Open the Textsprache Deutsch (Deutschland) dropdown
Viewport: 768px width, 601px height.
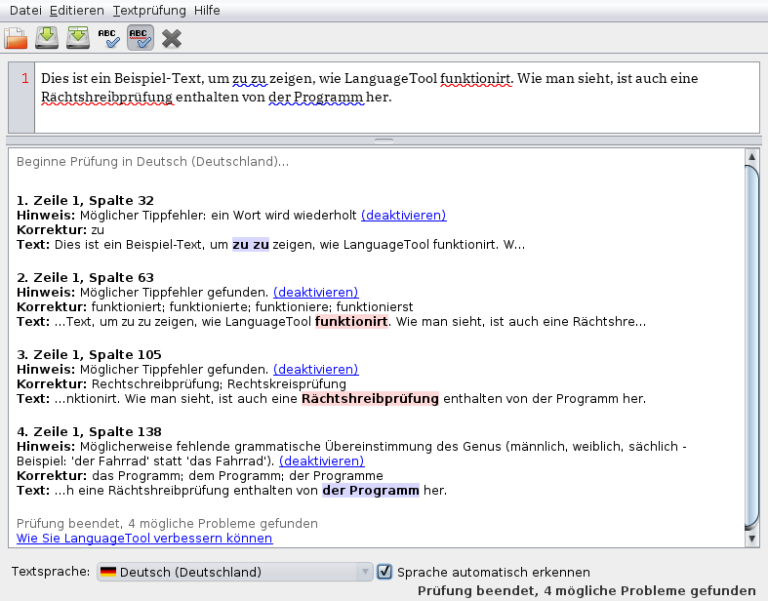tap(235, 572)
